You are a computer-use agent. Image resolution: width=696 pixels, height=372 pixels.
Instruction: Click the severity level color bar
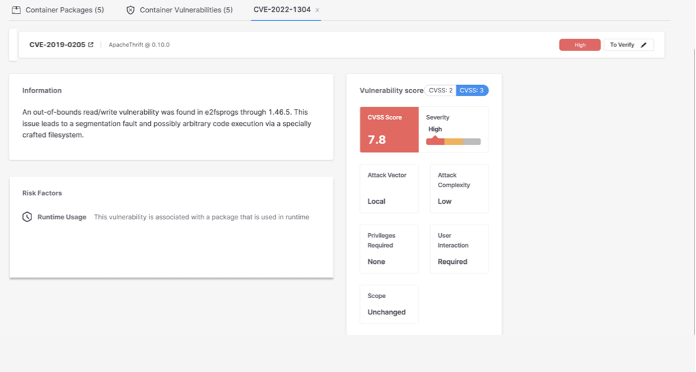[453, 142]
